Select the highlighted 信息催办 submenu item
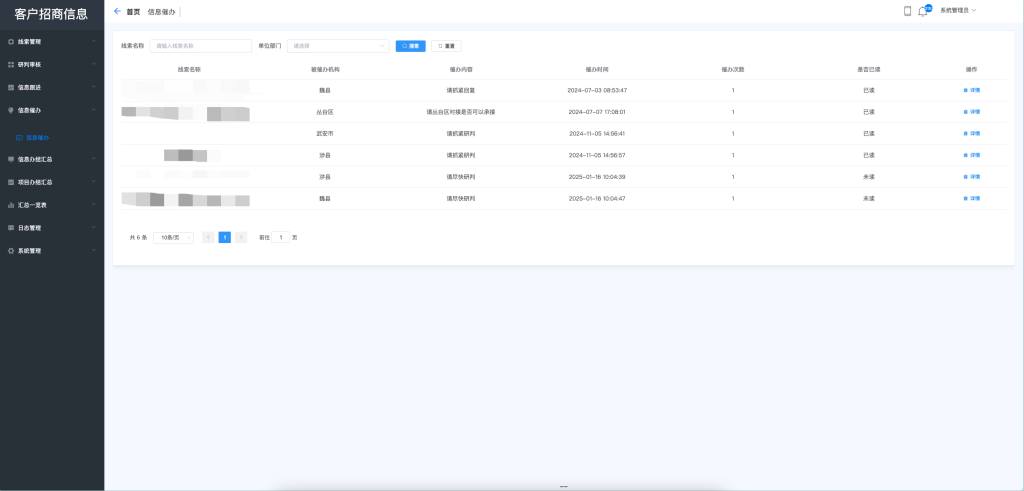Viewport: 1024px width, 491px height. pyautogui.click(x=36, y=137)
